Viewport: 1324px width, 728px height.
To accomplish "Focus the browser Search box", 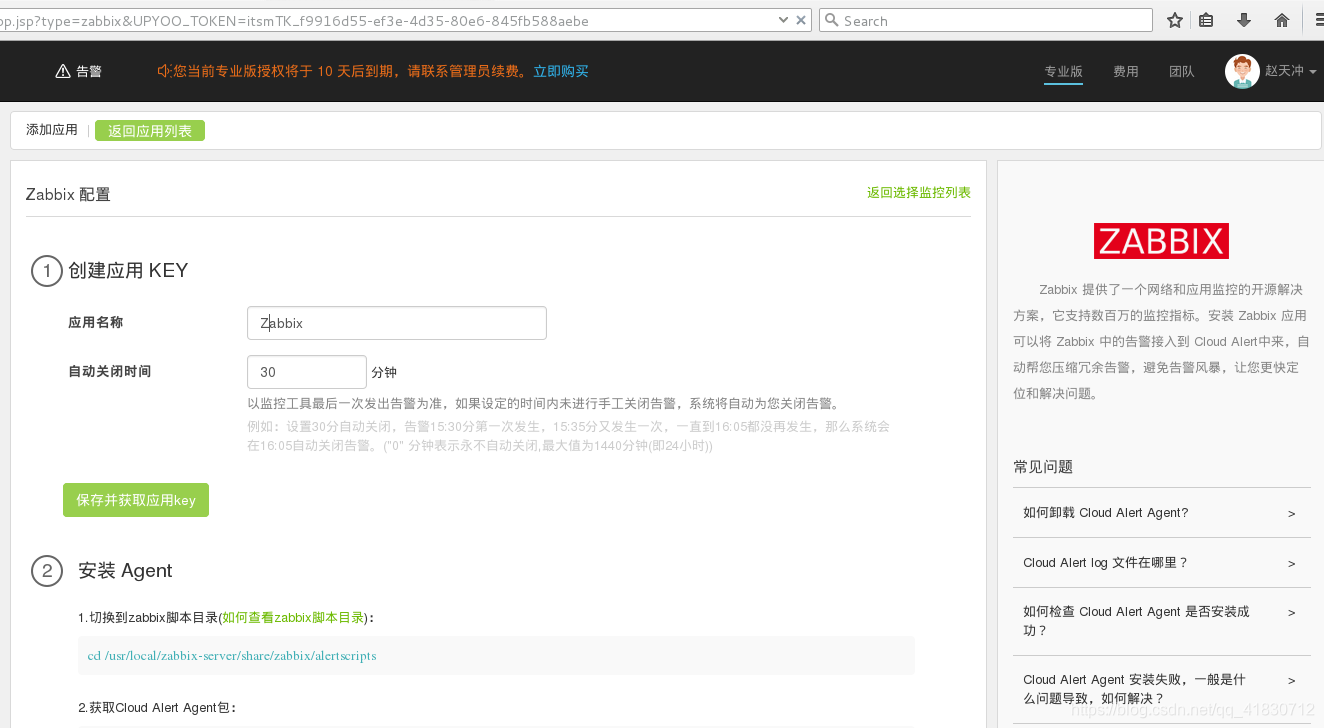I will (985, 20).
